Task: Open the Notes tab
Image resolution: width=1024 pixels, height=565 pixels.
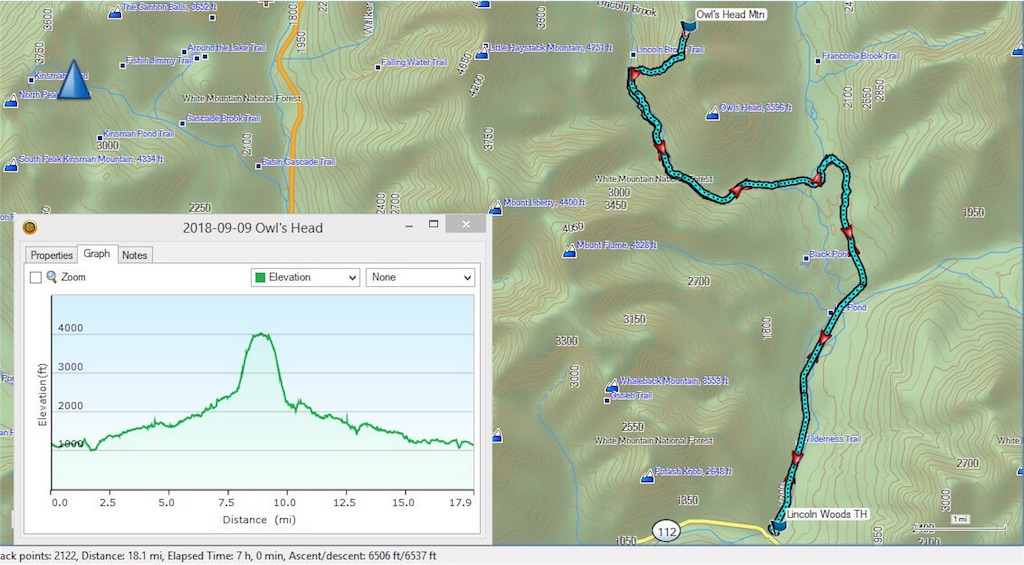Action: coord(135,255)
